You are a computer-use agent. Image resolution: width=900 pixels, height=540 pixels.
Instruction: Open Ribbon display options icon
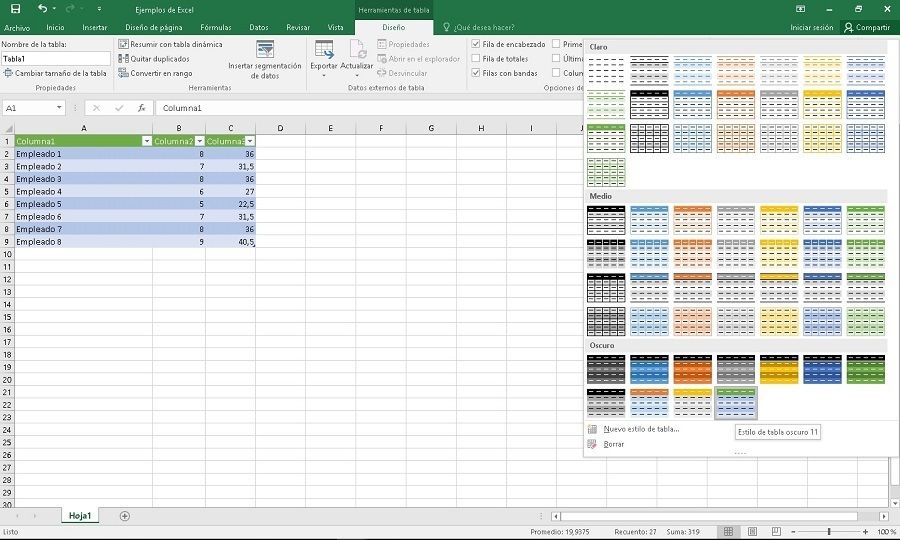[x=800, y=9]
